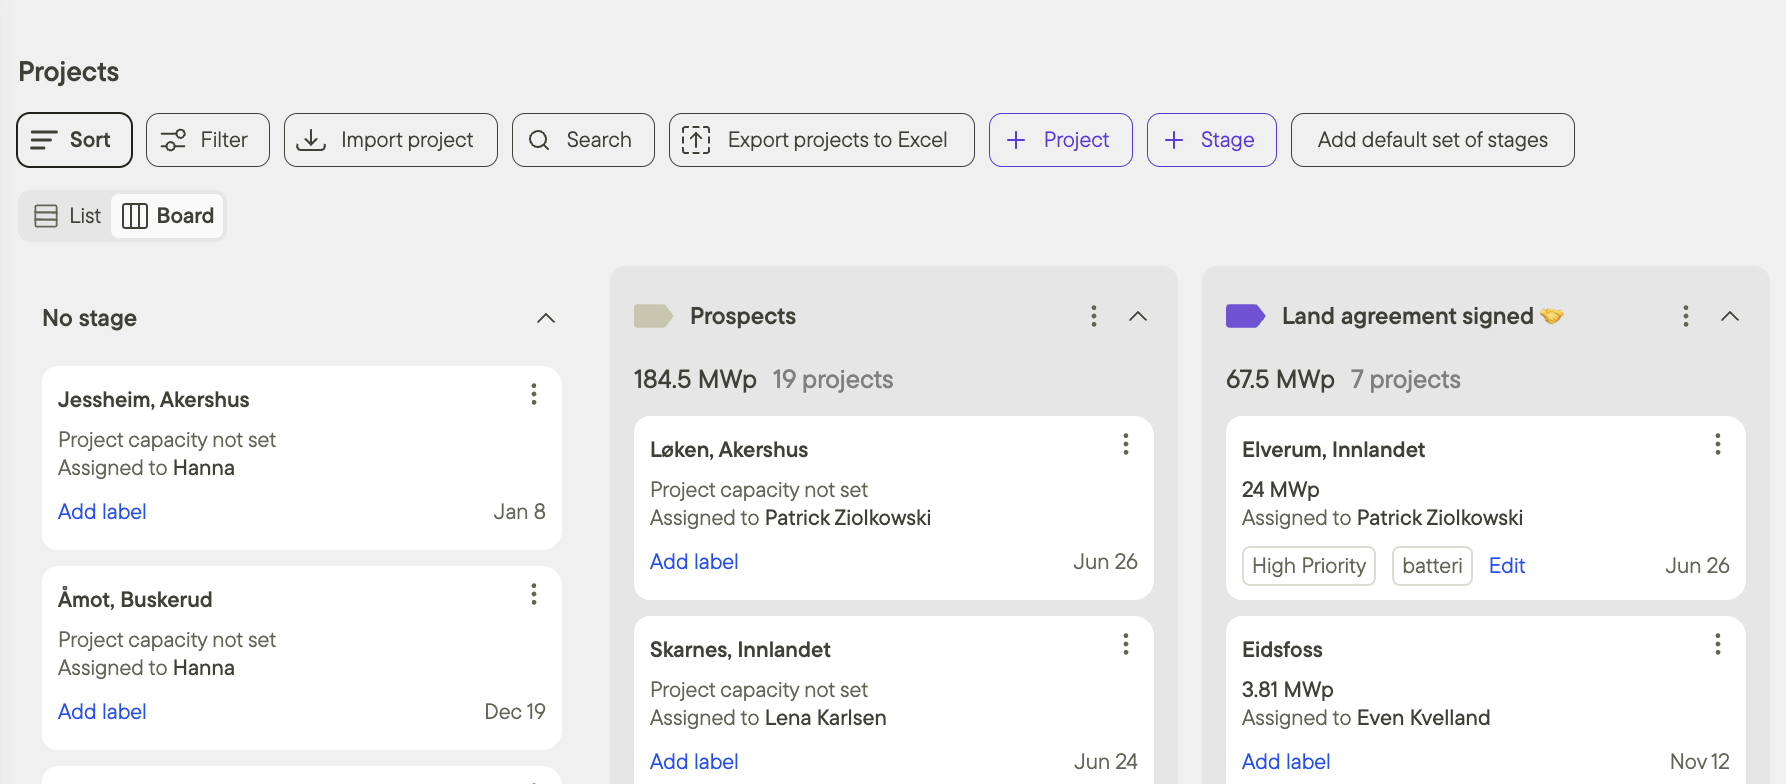The width and height of the screenshot is (1786, 784).
Task: Add label to Jessheim, Akershus
Action: click(102, 512)
